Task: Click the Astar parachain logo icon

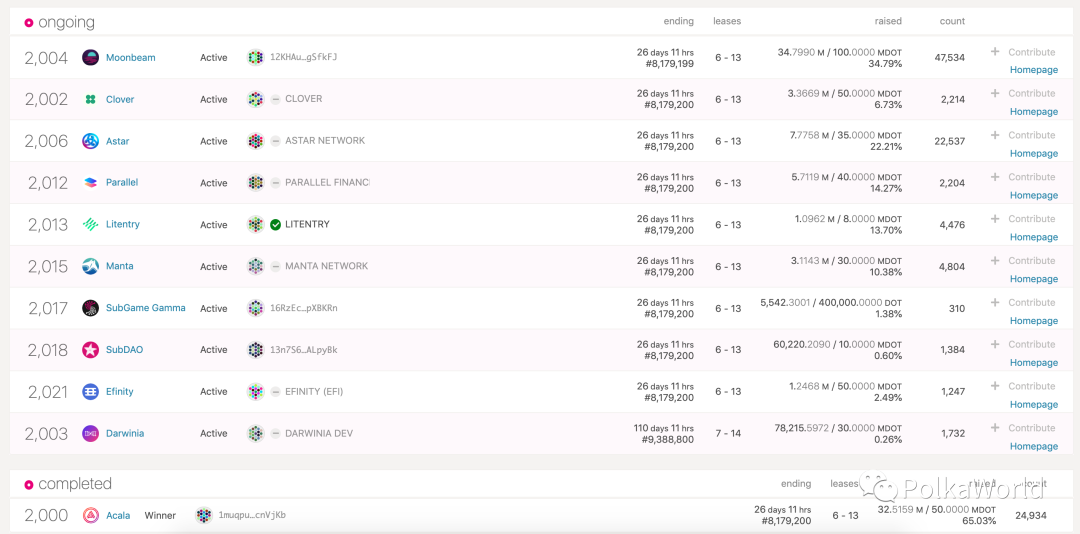Action: [90, 141]
